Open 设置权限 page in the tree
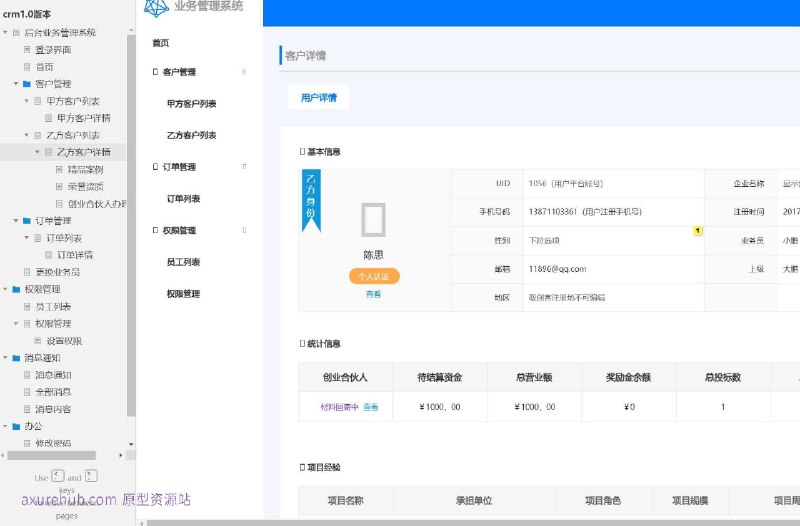The image size is (800, 526). [64, 341]
